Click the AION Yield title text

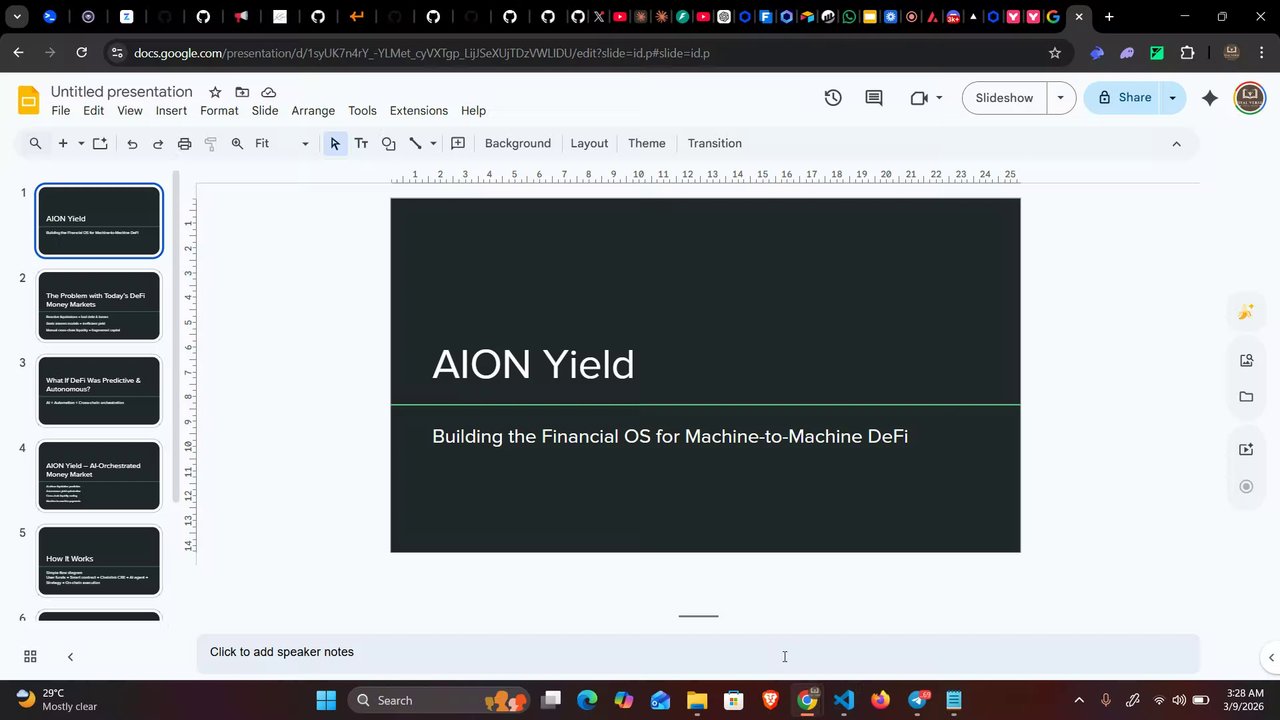click(533, 365)
